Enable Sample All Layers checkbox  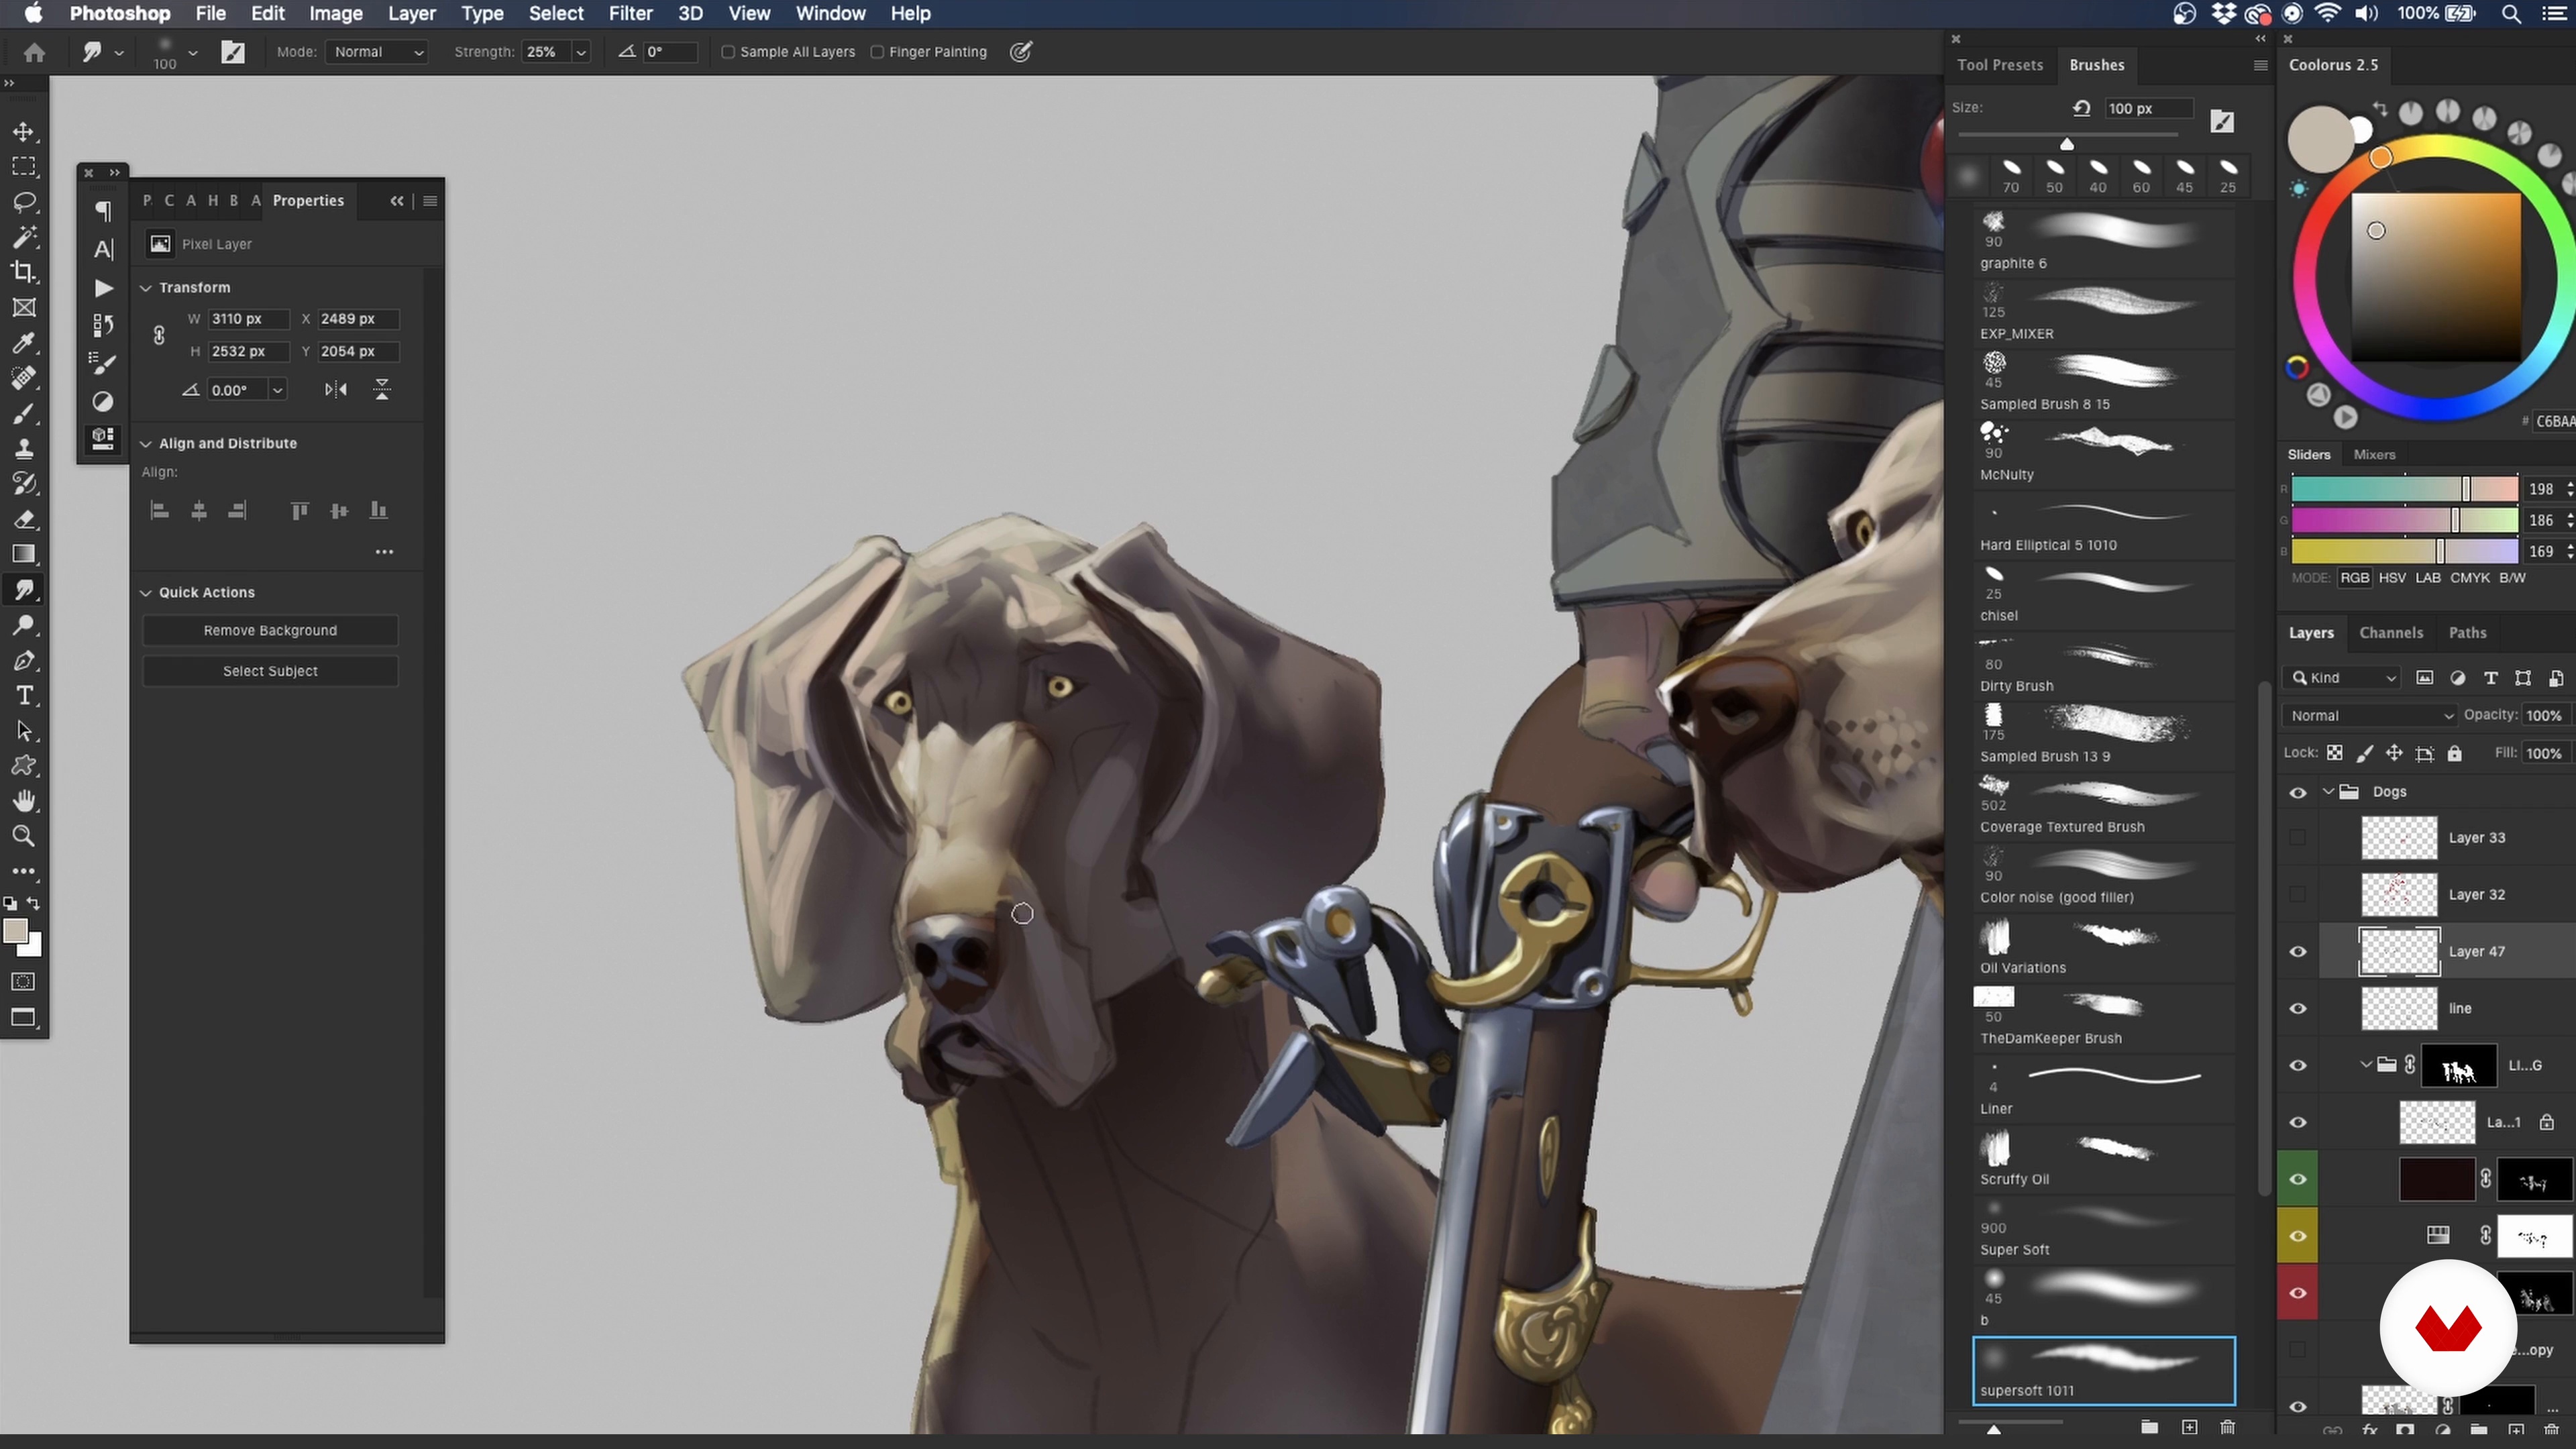(728, 52)
